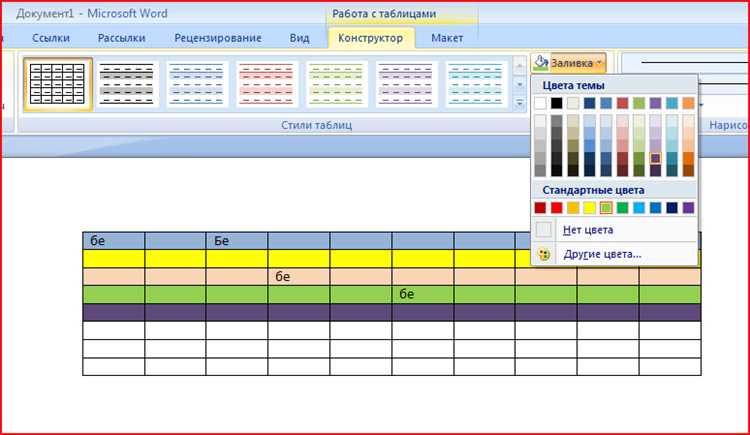This screenshot has height=435, width=750.
Task: Click the Другие цвета palette icon
Action: [544, 254]
